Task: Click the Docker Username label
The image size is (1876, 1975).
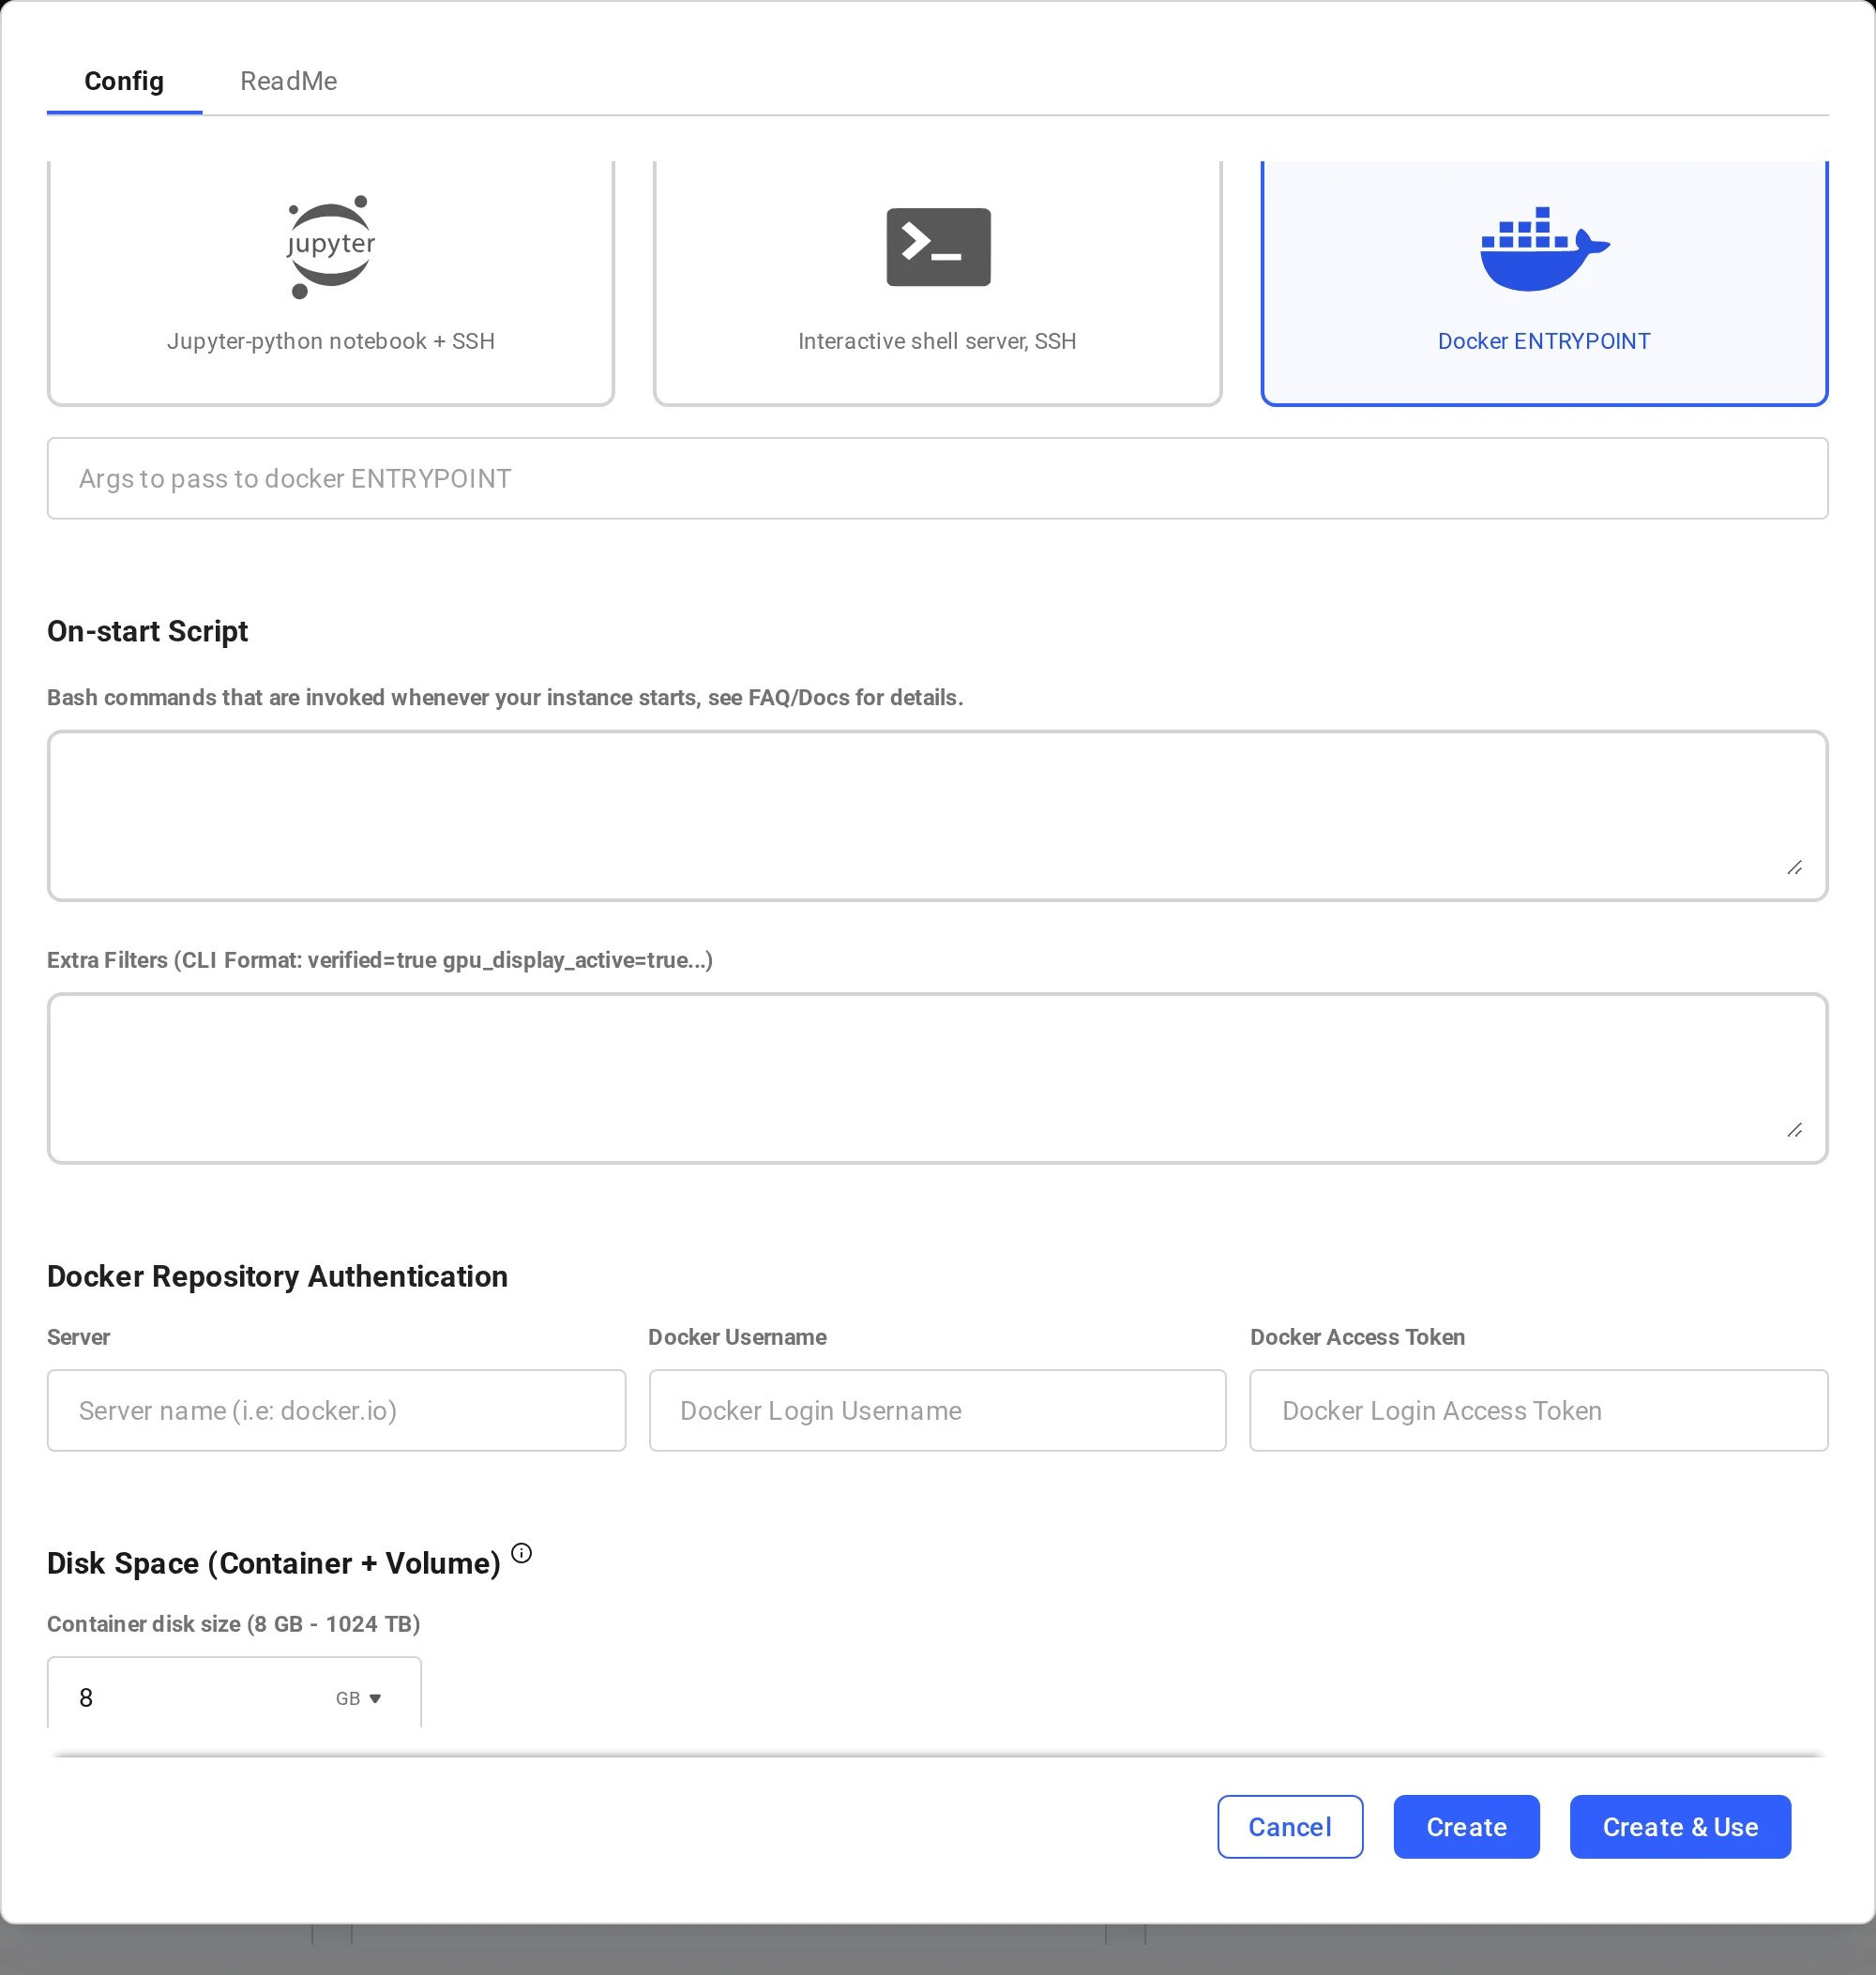Action: (737, 1337)
